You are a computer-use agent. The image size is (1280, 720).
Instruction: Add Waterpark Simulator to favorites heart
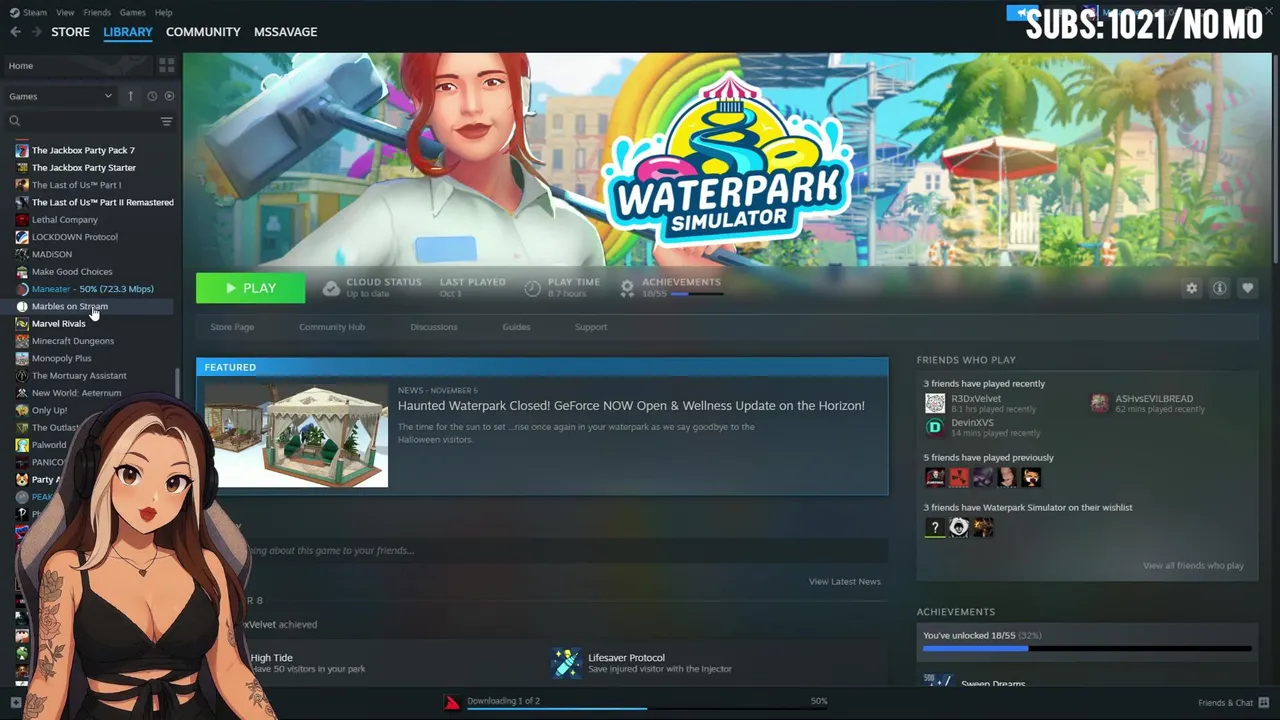click(1247, 288)
